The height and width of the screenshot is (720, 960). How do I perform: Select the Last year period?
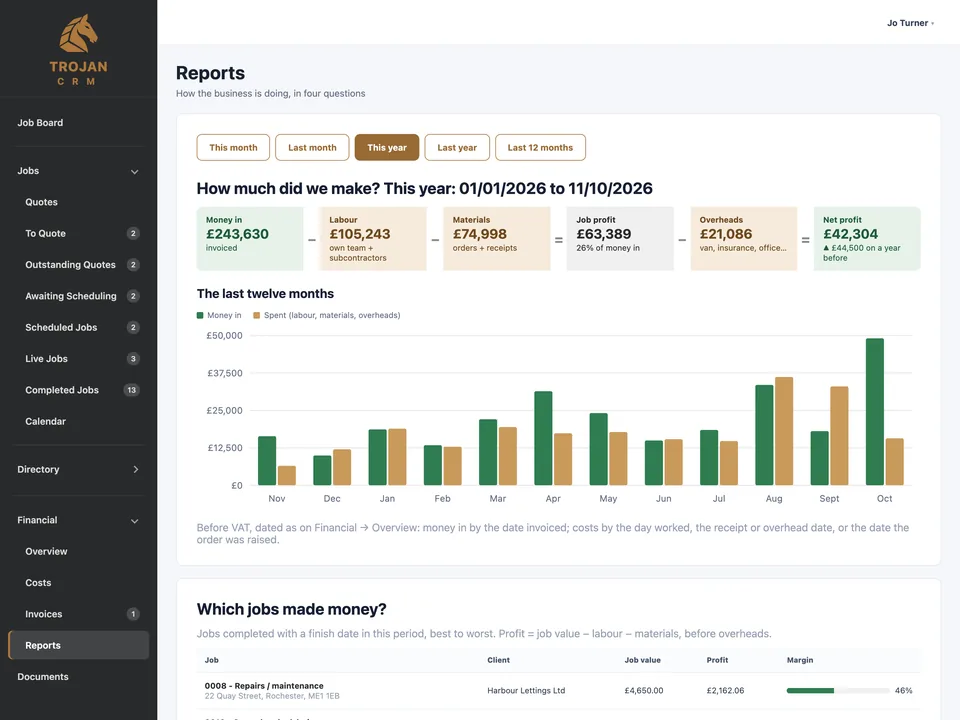click(457, 148)
